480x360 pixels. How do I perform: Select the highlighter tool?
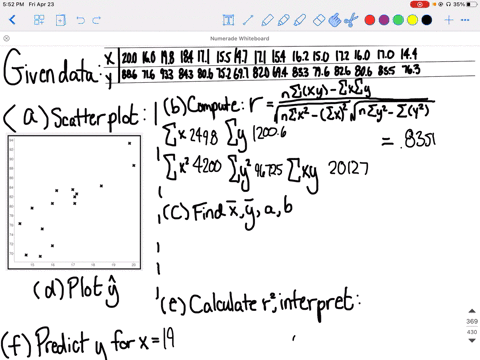coord(300,20)
